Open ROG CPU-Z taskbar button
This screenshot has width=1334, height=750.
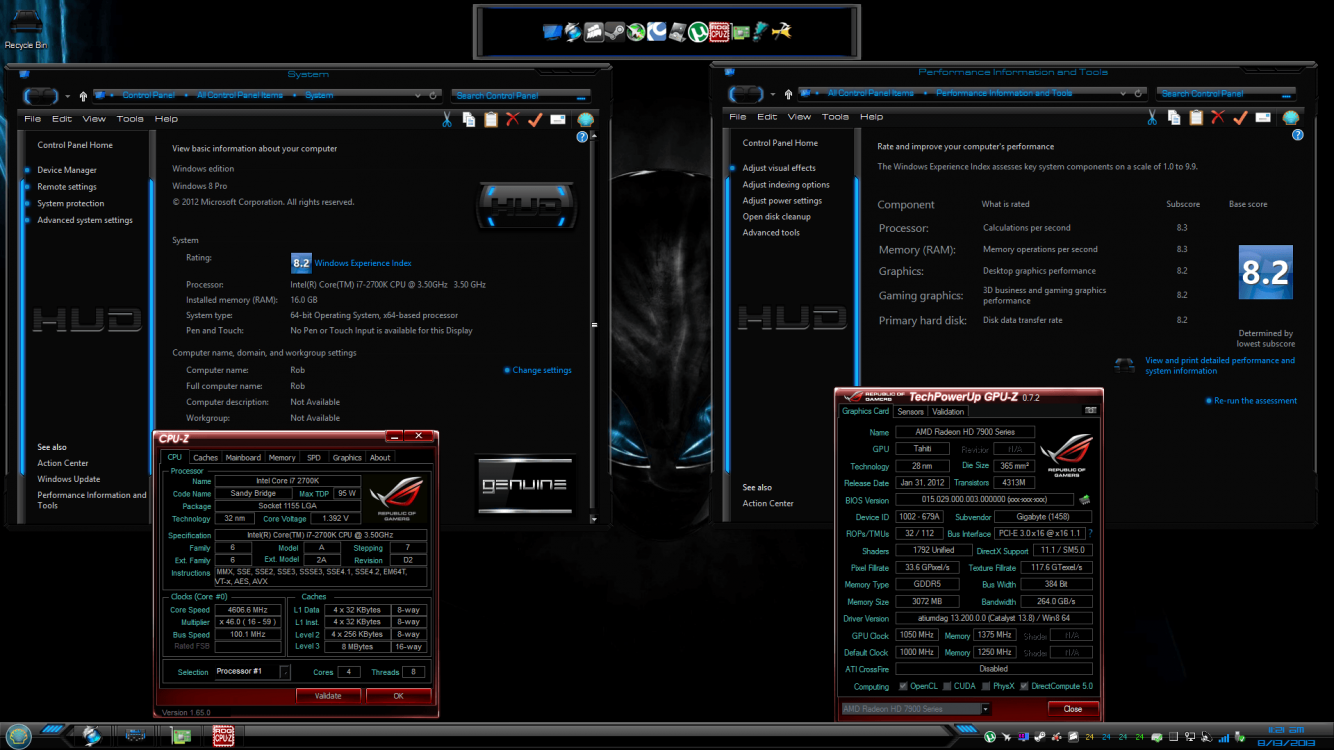(x=223, y=736)
